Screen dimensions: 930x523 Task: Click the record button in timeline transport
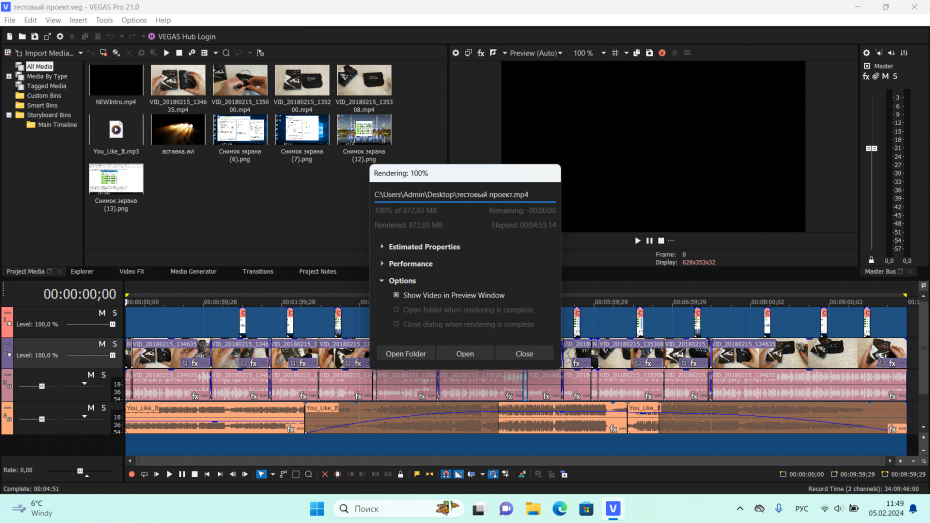[131, 474]
